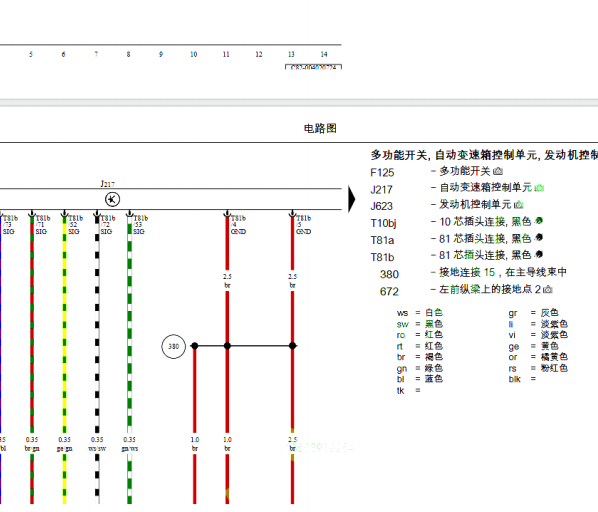Open connector icon in T81a row
The width and height of the screenshot is (598, 512).
pos(539,237)
